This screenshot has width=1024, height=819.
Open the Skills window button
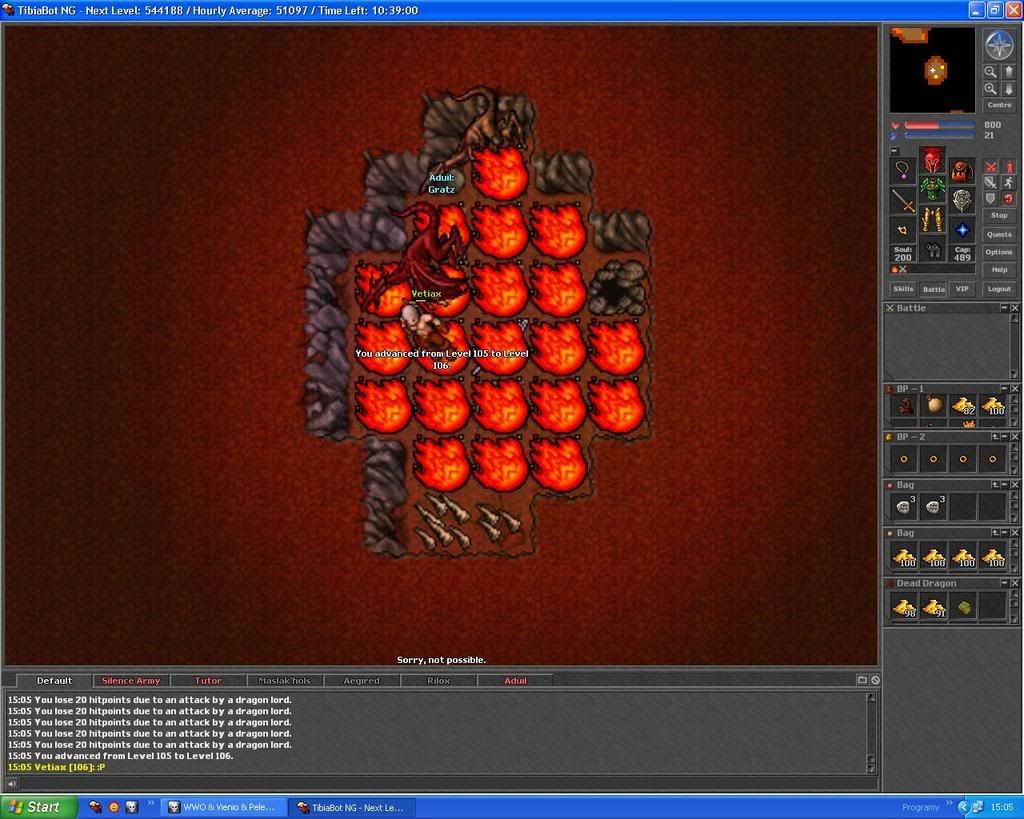(x=903, y=289)
